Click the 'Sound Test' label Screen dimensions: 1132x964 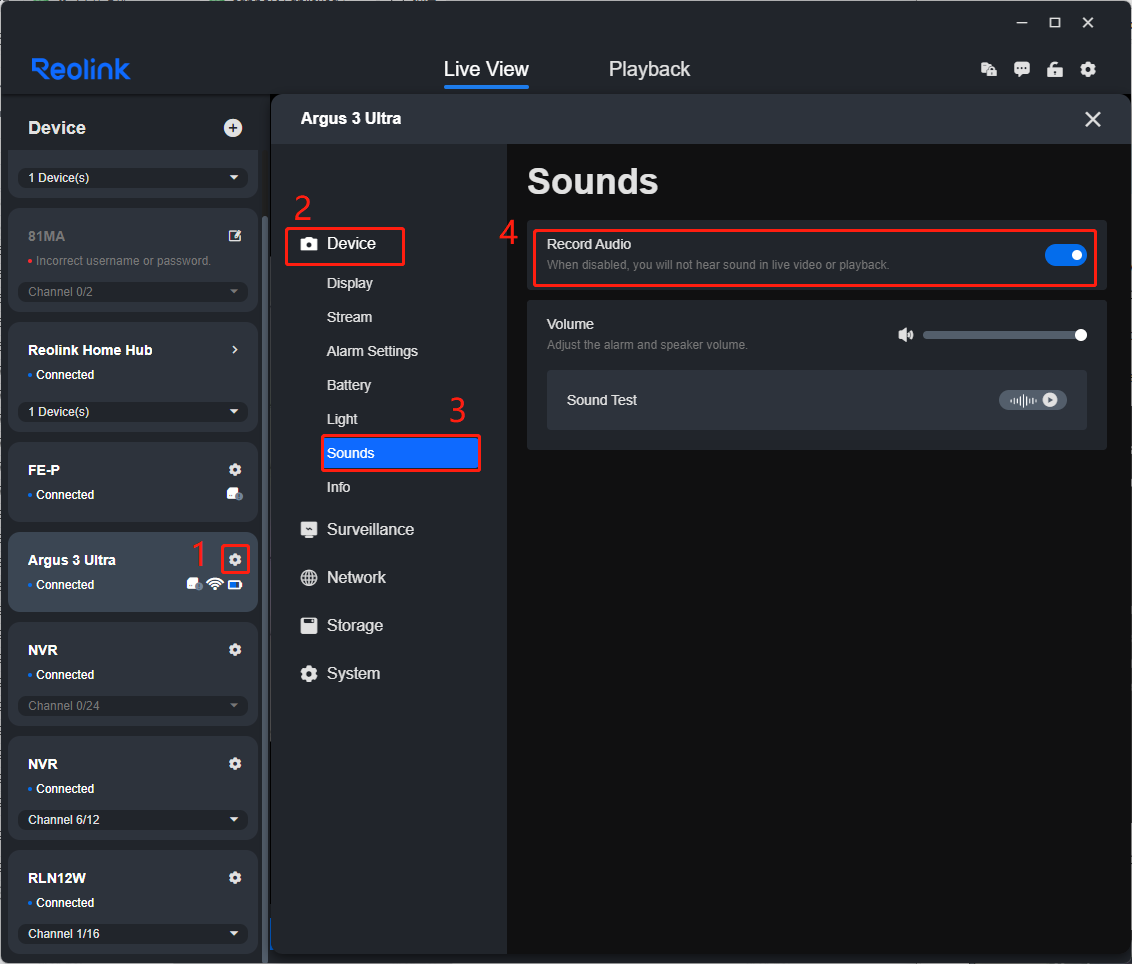[601, 400]
